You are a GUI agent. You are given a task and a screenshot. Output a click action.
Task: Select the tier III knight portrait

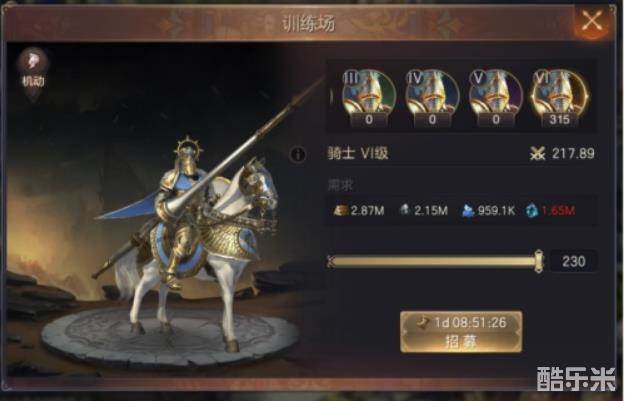point(369,98)
